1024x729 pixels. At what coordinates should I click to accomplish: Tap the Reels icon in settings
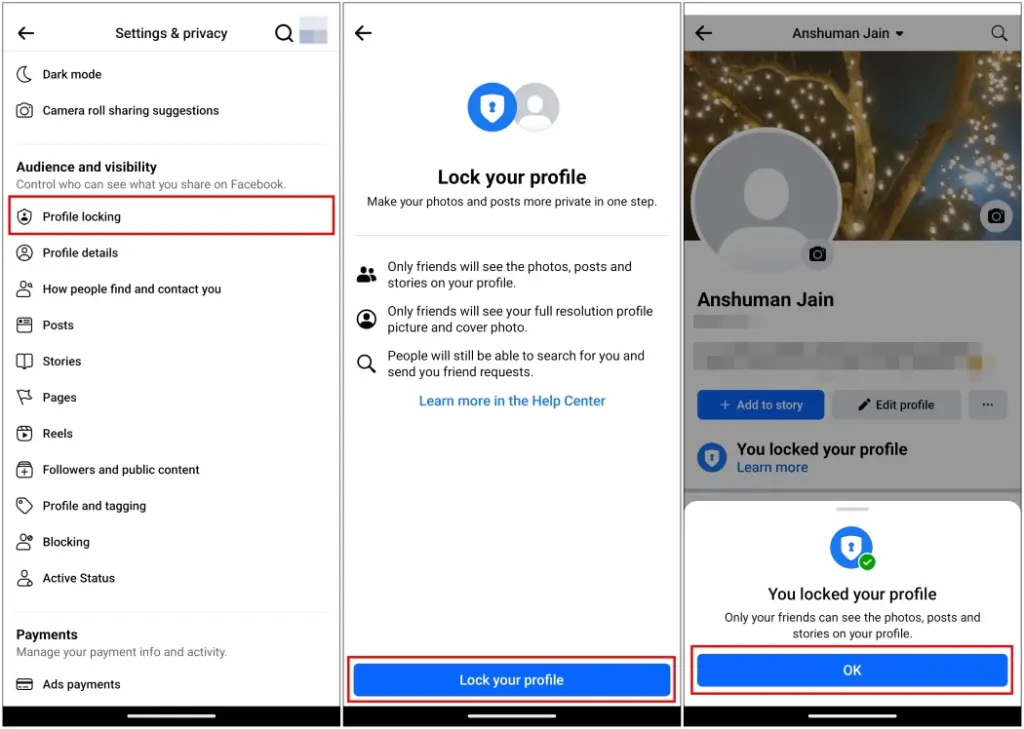(24, 433)
